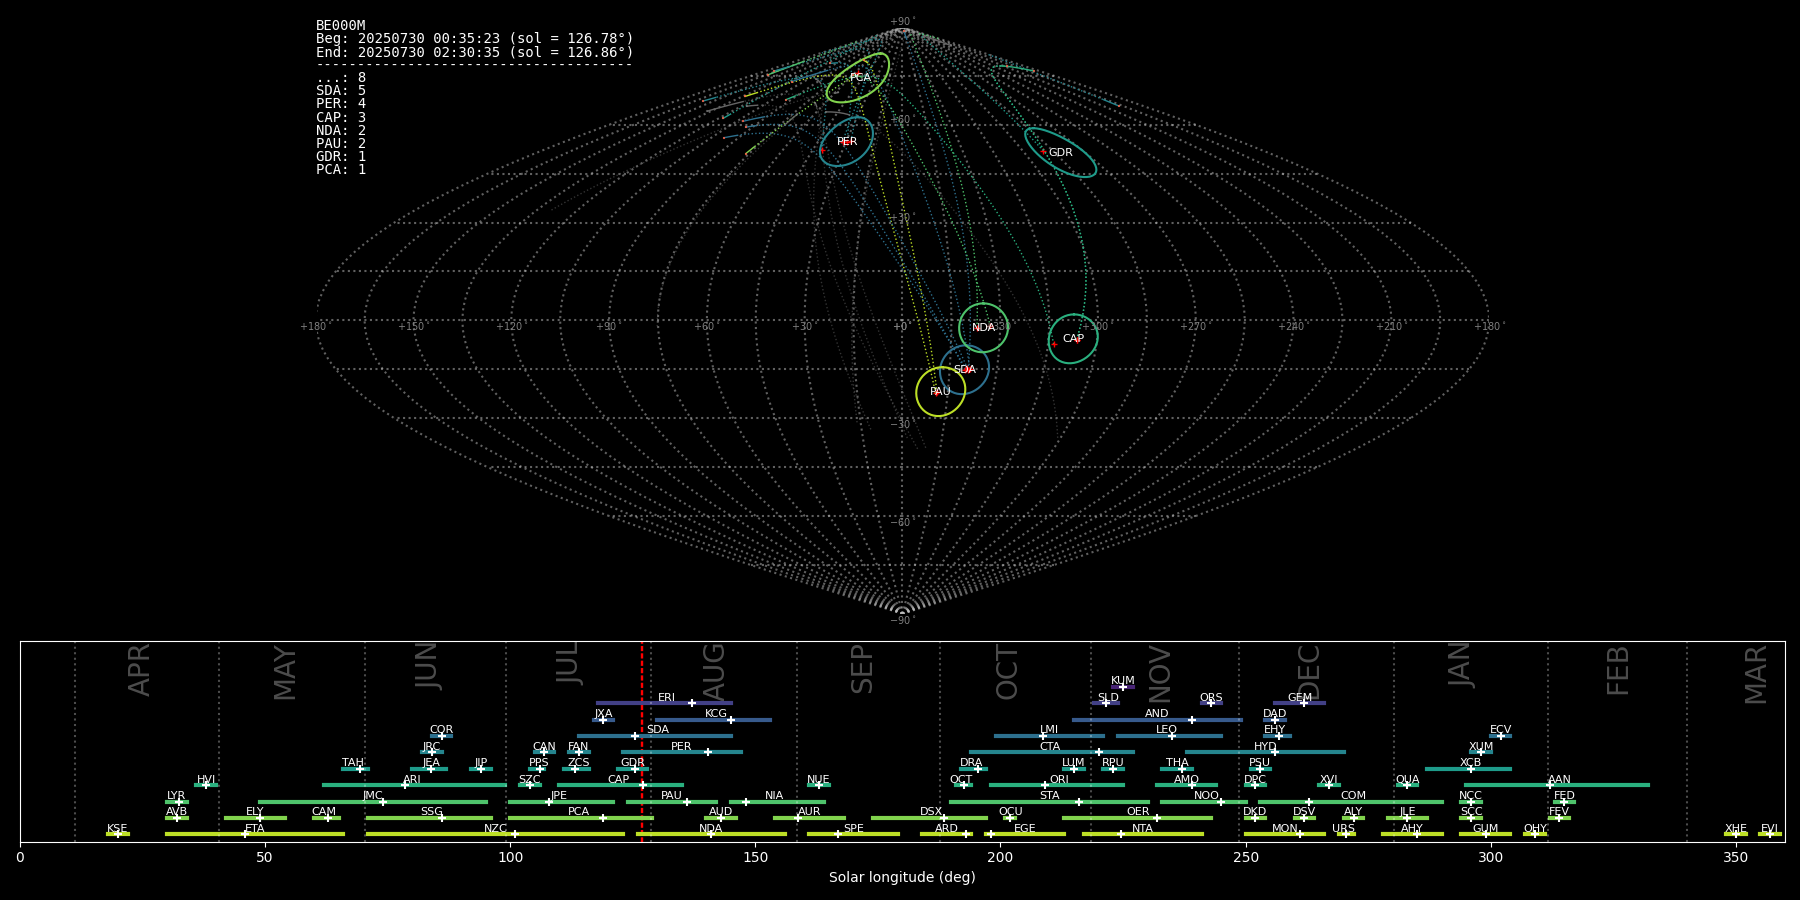1800x900 pixels.
Task: Click the JMC shower bar in timeline
Action: point(373,802)
